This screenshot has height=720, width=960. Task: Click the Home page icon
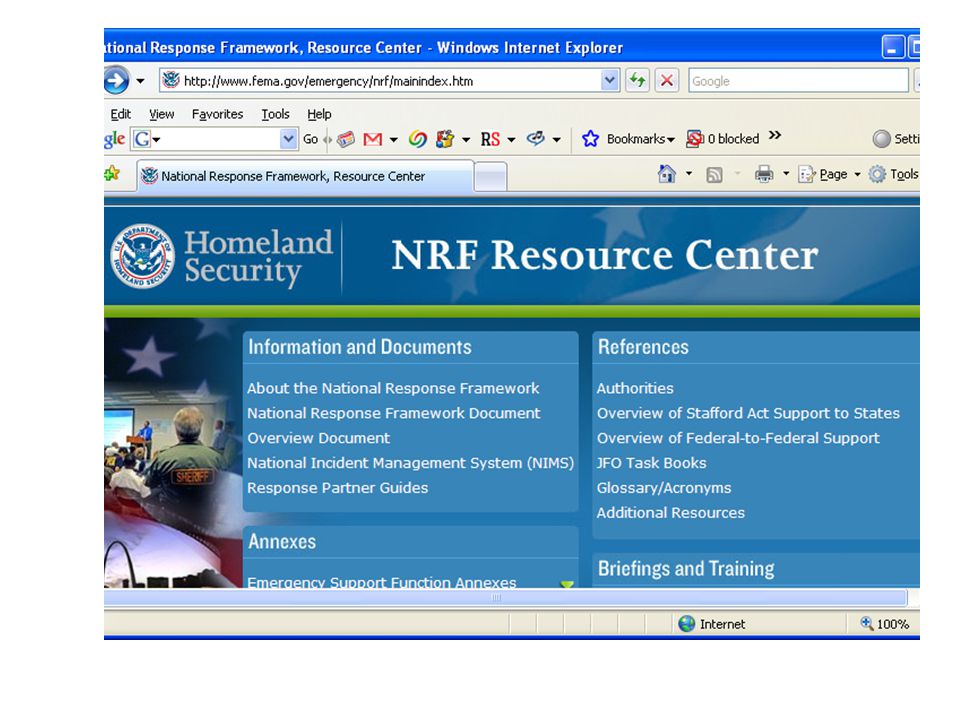click(x=667, y=174)
